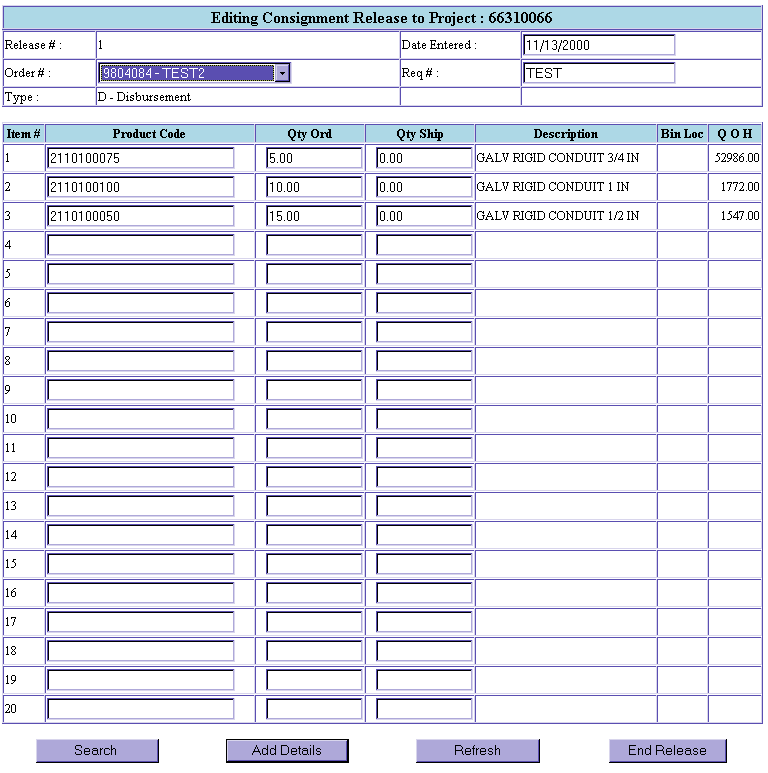
Task: Edit Qty Ship field for item 3
Action: 424,216
